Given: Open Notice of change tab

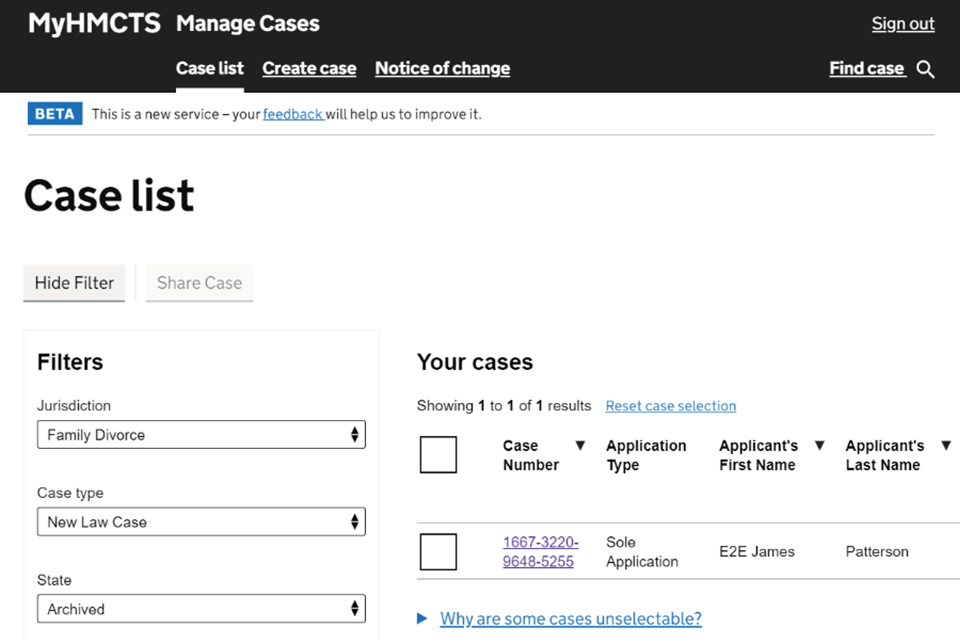Looking at the screenshot, I should click(442, 69).
